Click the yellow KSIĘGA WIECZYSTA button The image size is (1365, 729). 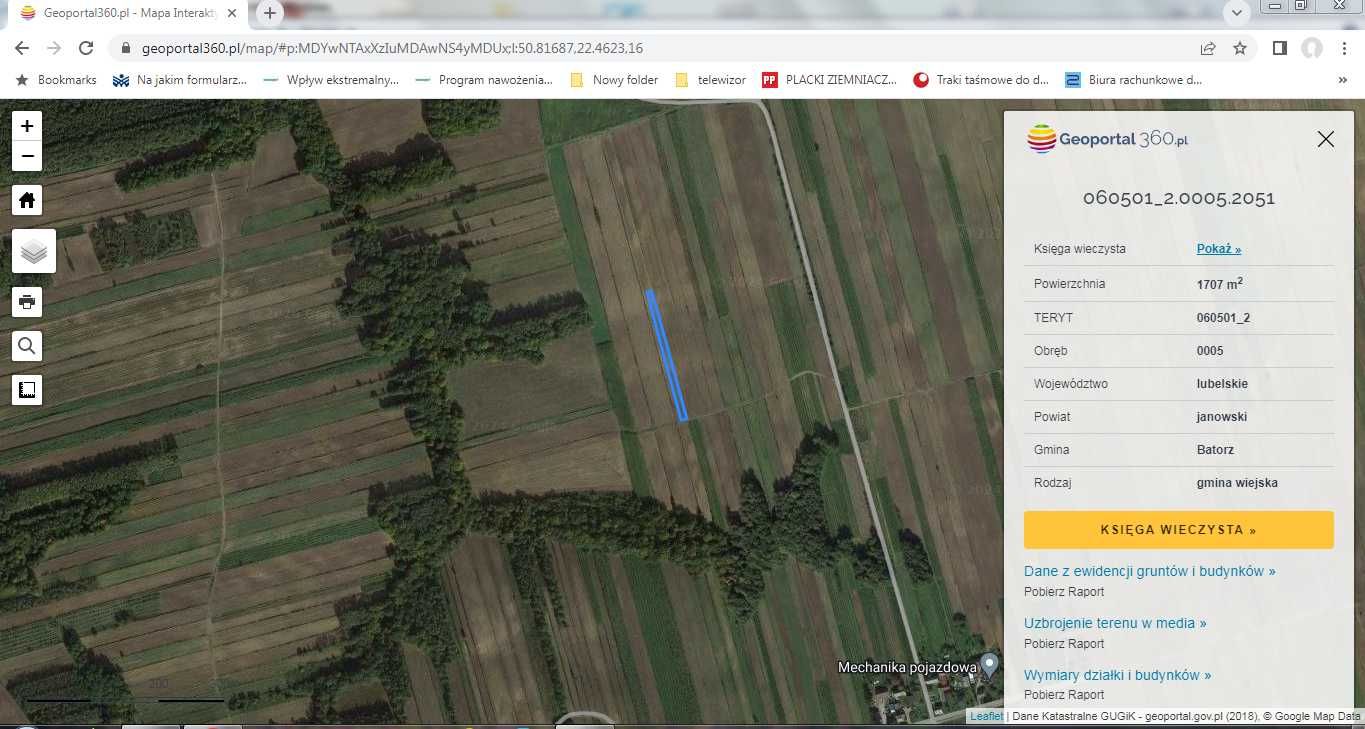coord(1178,530)
